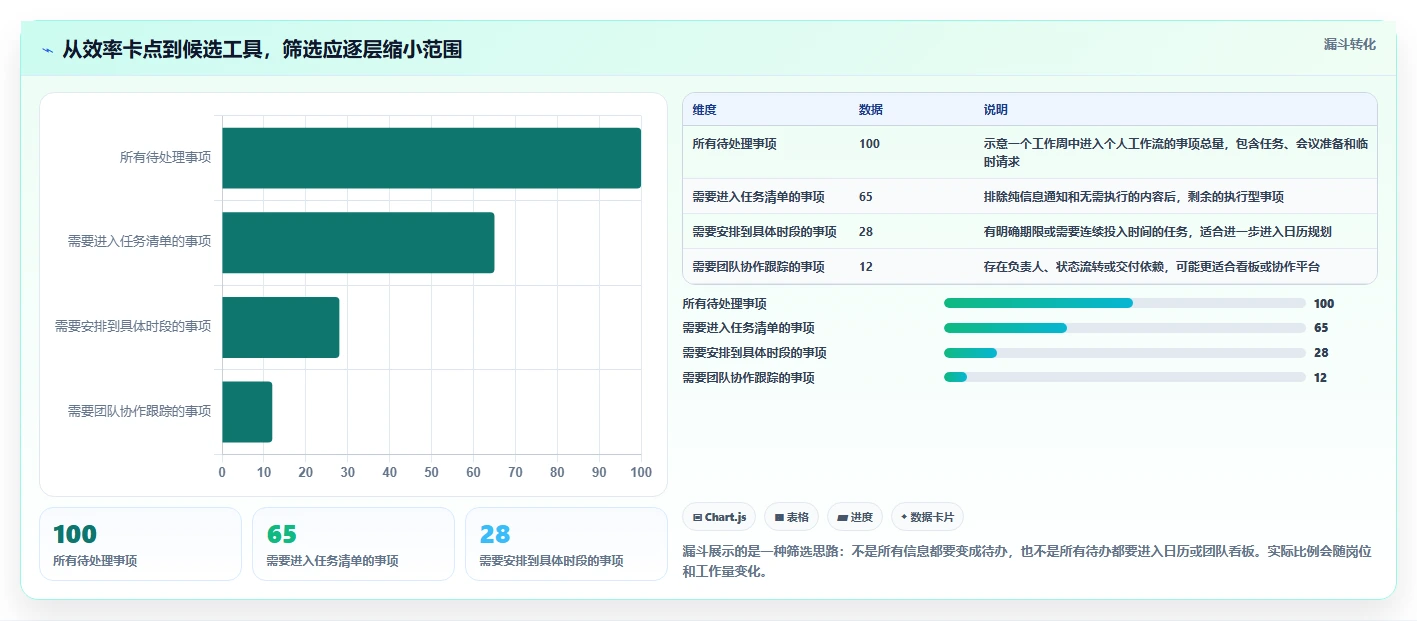The image size is (1417, 621).
Task: Click the heading 从效率卡点到候选工具
Action: 262,50
